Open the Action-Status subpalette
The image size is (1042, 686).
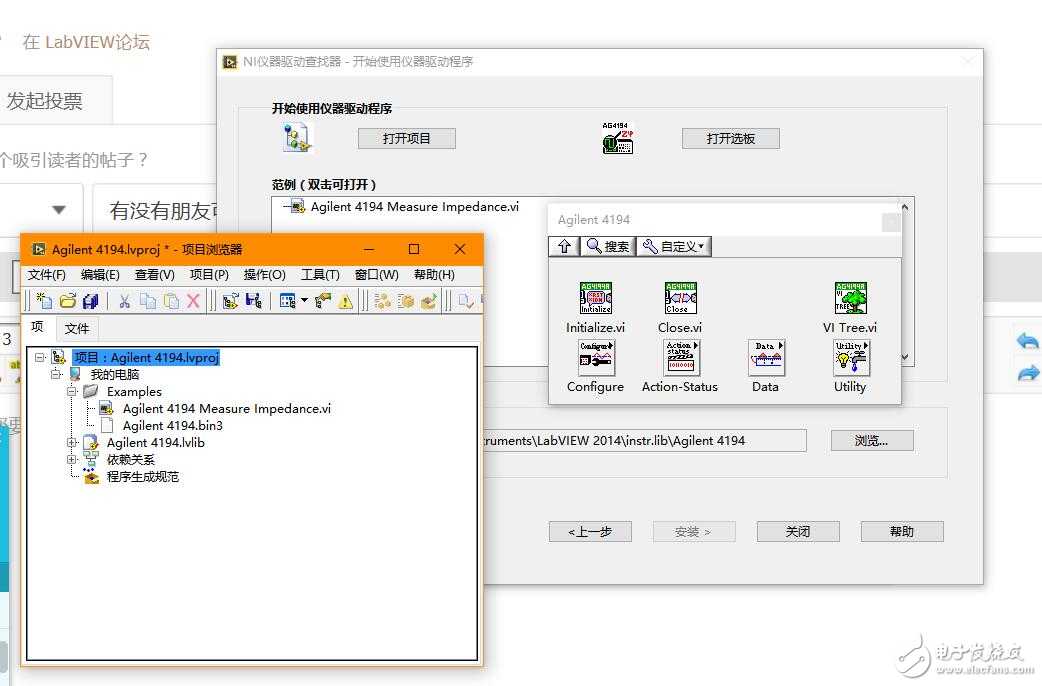(681, 358)
